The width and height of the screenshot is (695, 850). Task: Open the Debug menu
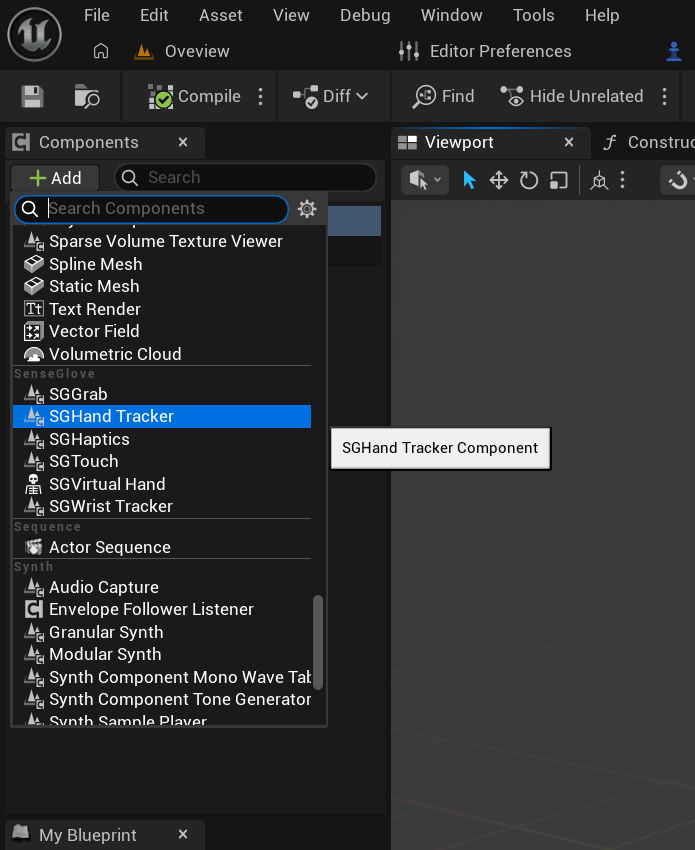click(x=365, y=15)
